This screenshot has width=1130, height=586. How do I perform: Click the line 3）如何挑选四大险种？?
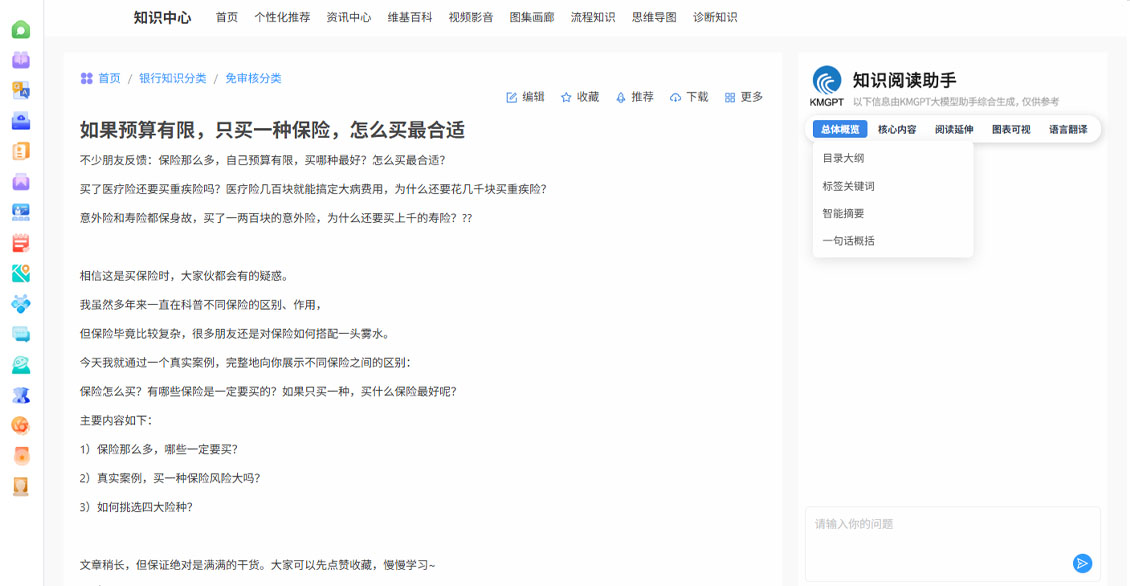(136, 507)
